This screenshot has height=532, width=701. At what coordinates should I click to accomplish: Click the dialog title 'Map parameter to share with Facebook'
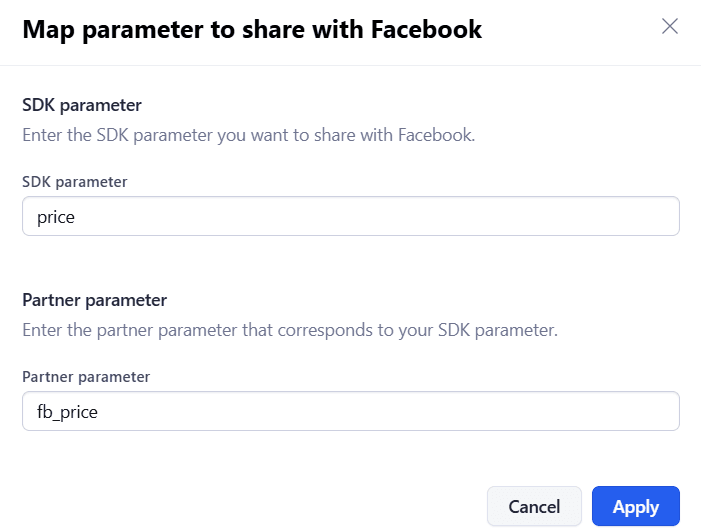[252, 29]
